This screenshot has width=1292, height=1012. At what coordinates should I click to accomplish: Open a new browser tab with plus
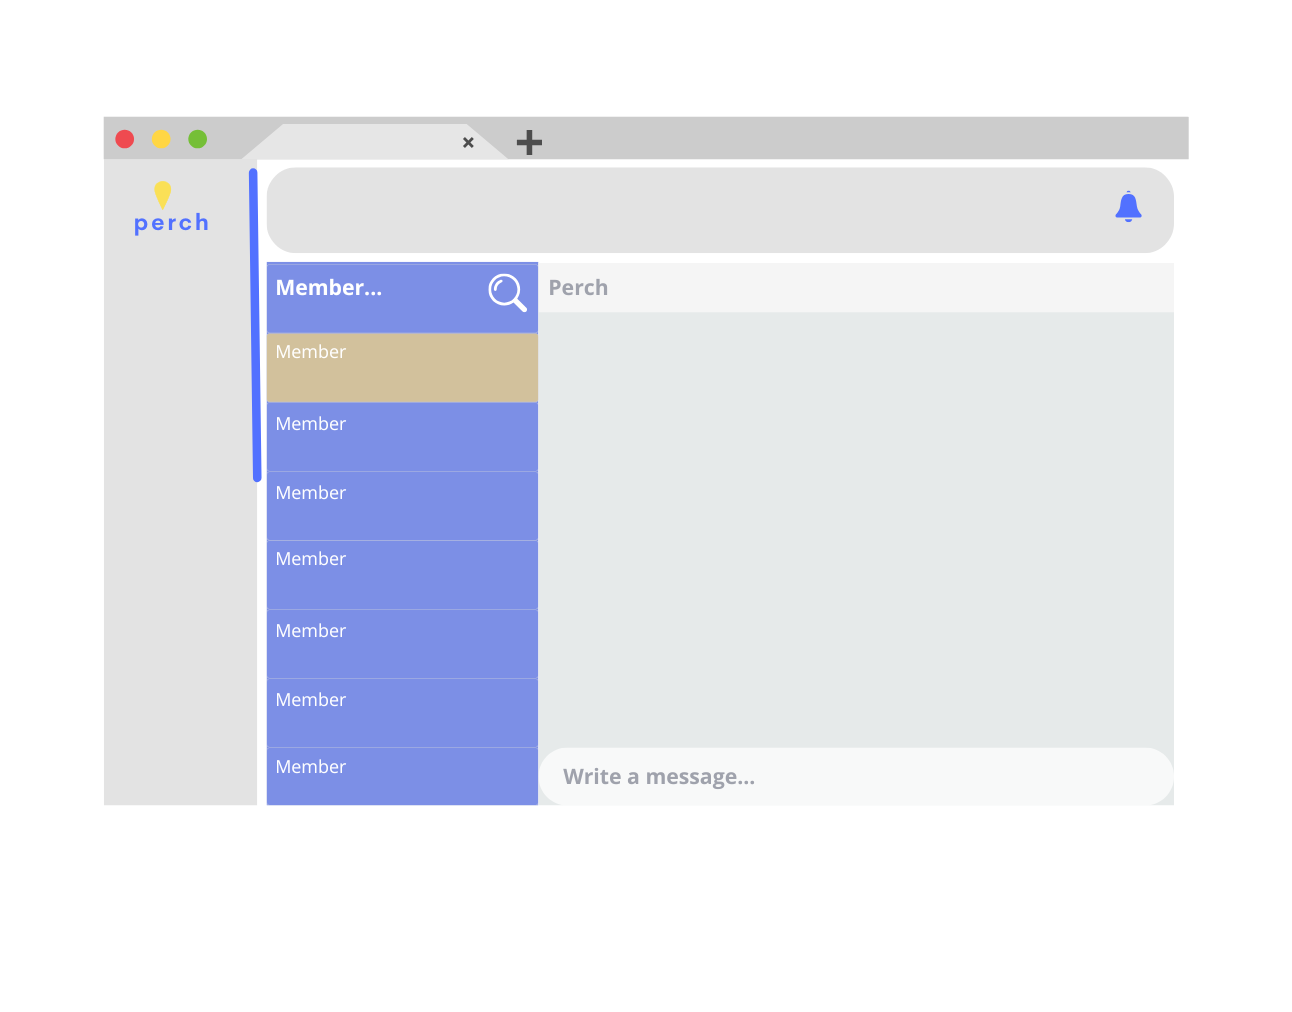click(529, 142)
